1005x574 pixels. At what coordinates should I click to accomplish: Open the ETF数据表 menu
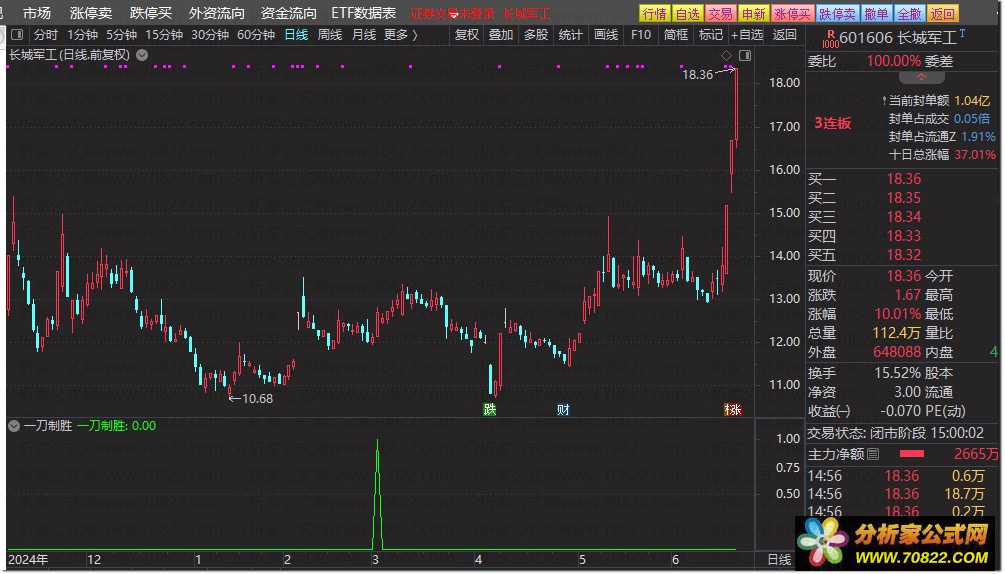363,13
